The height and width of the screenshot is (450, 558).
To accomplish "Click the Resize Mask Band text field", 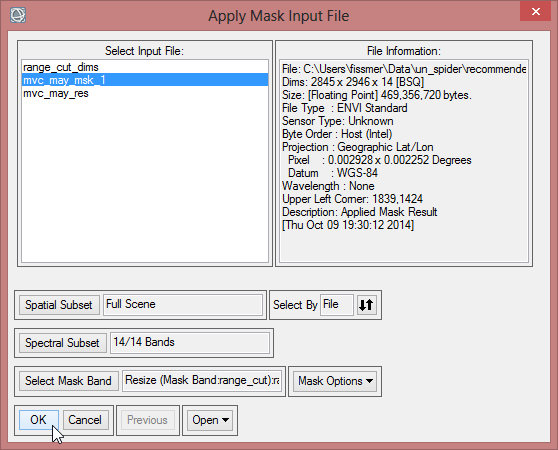I will coord(202,381).
